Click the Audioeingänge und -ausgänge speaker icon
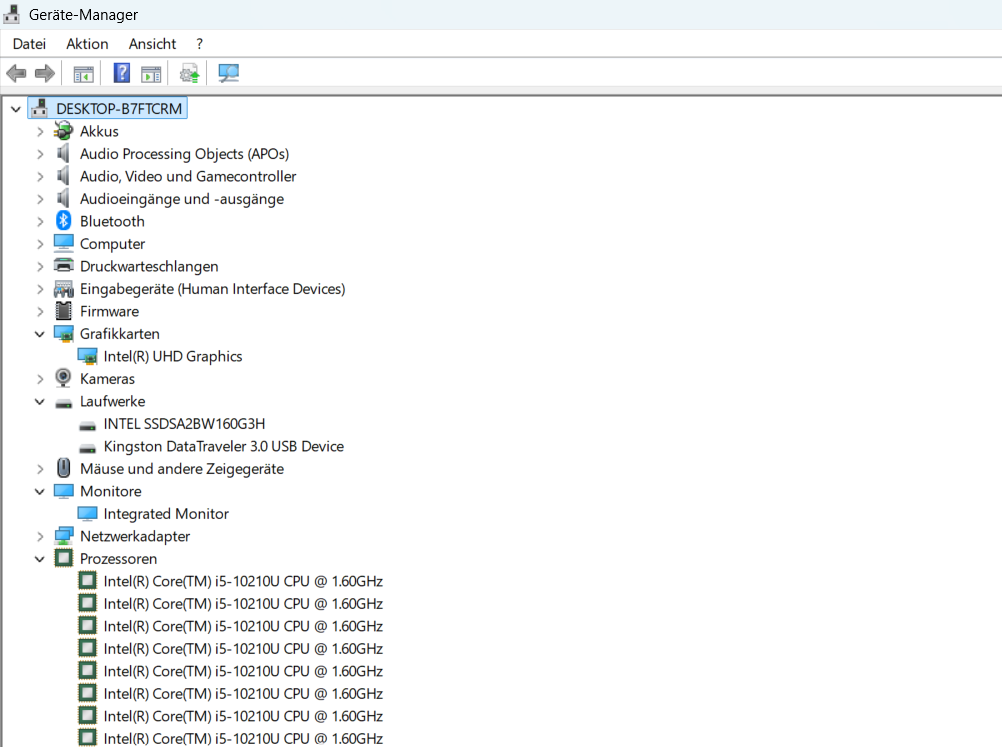1002x747 pixels. point(63,199)
